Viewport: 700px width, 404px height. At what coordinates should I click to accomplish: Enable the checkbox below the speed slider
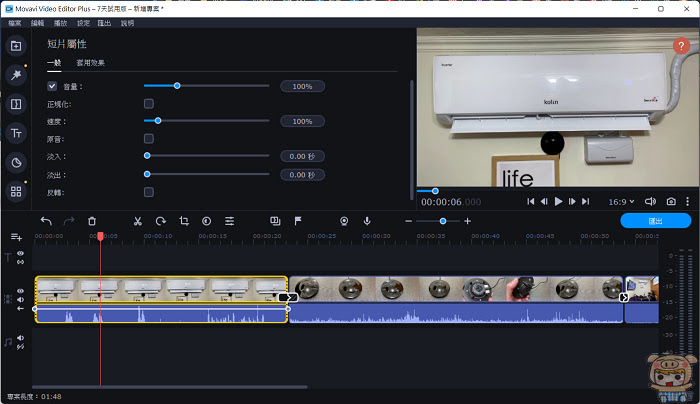[149, 139]
